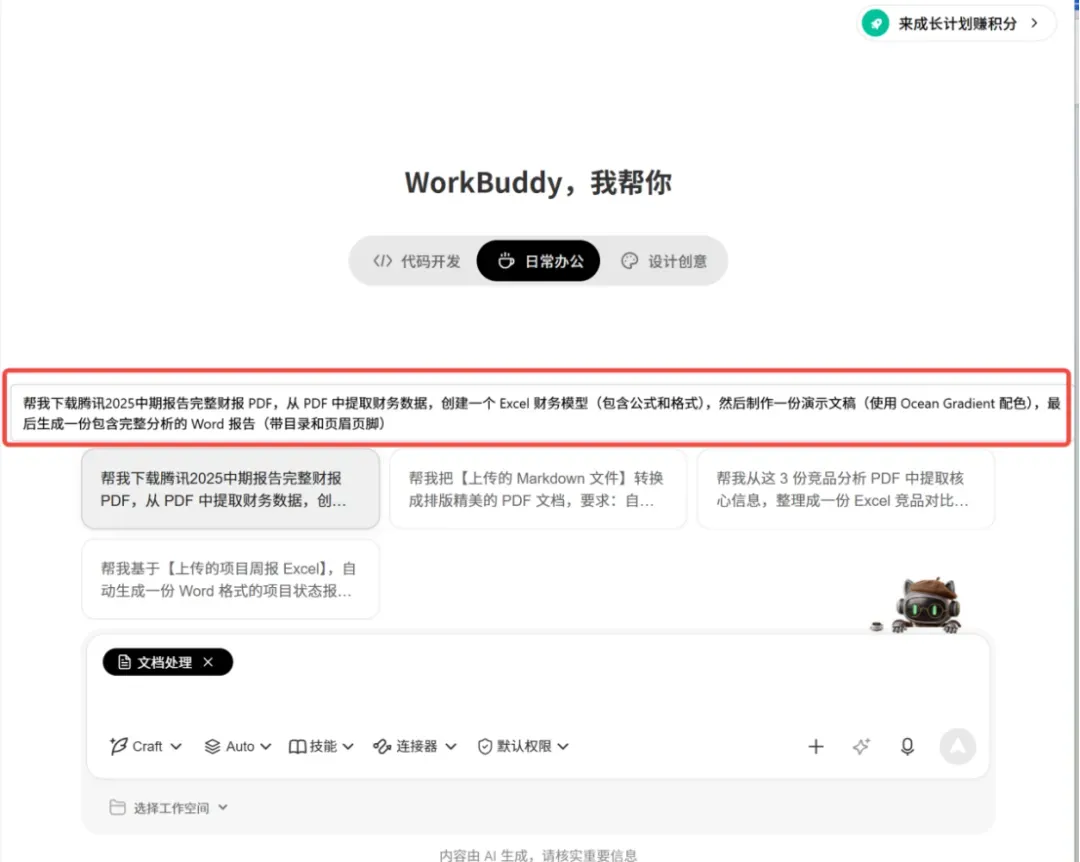Click the plus attachment icon

click(816, 746)
